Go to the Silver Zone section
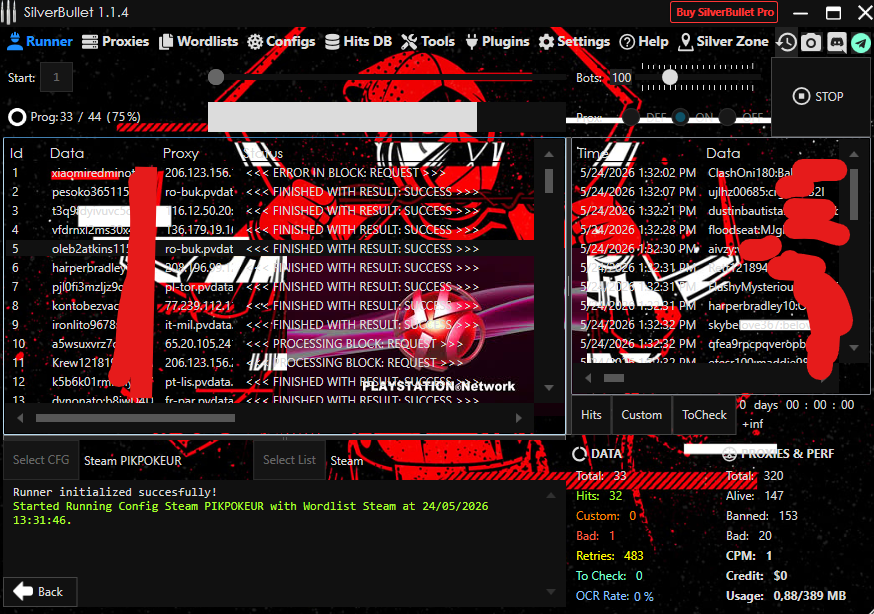Screen dimensions: 874x614 [x=724, y=42]
